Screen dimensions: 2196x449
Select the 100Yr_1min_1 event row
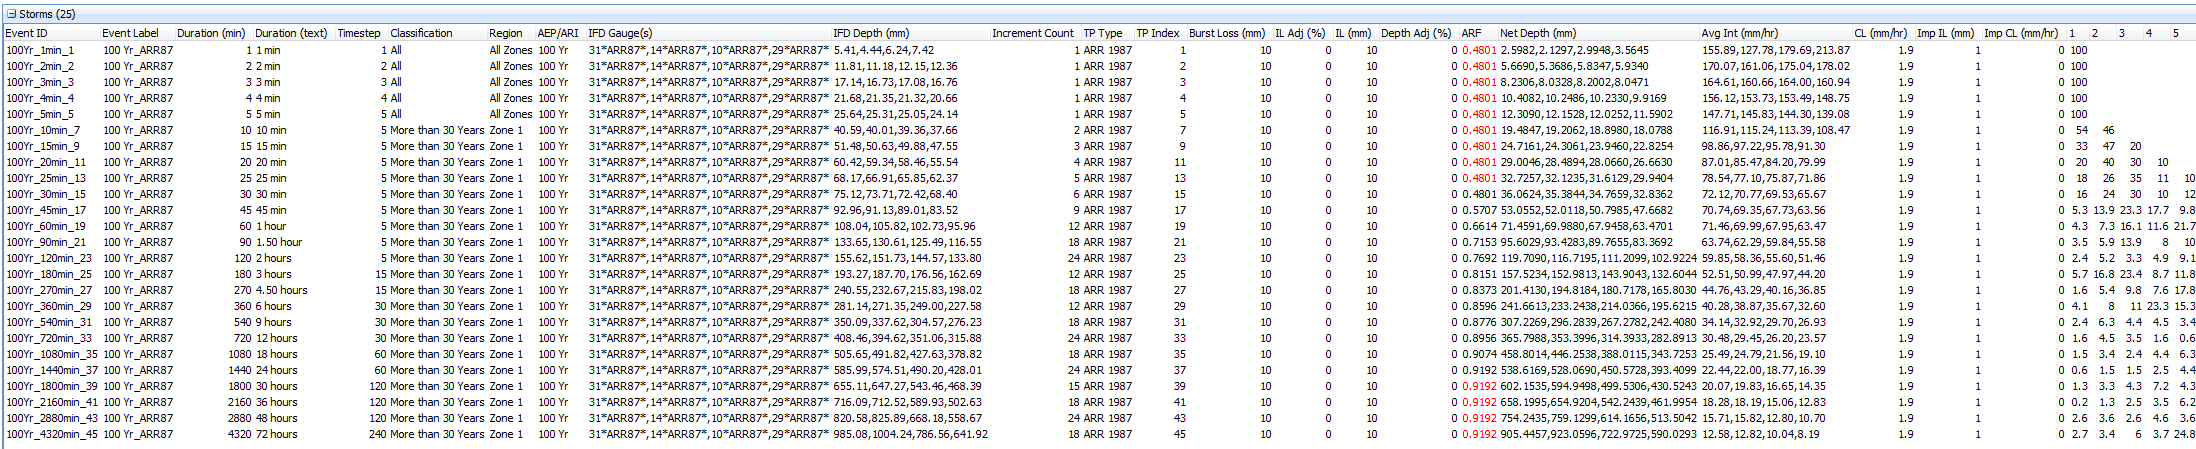(x=40, y=50)
